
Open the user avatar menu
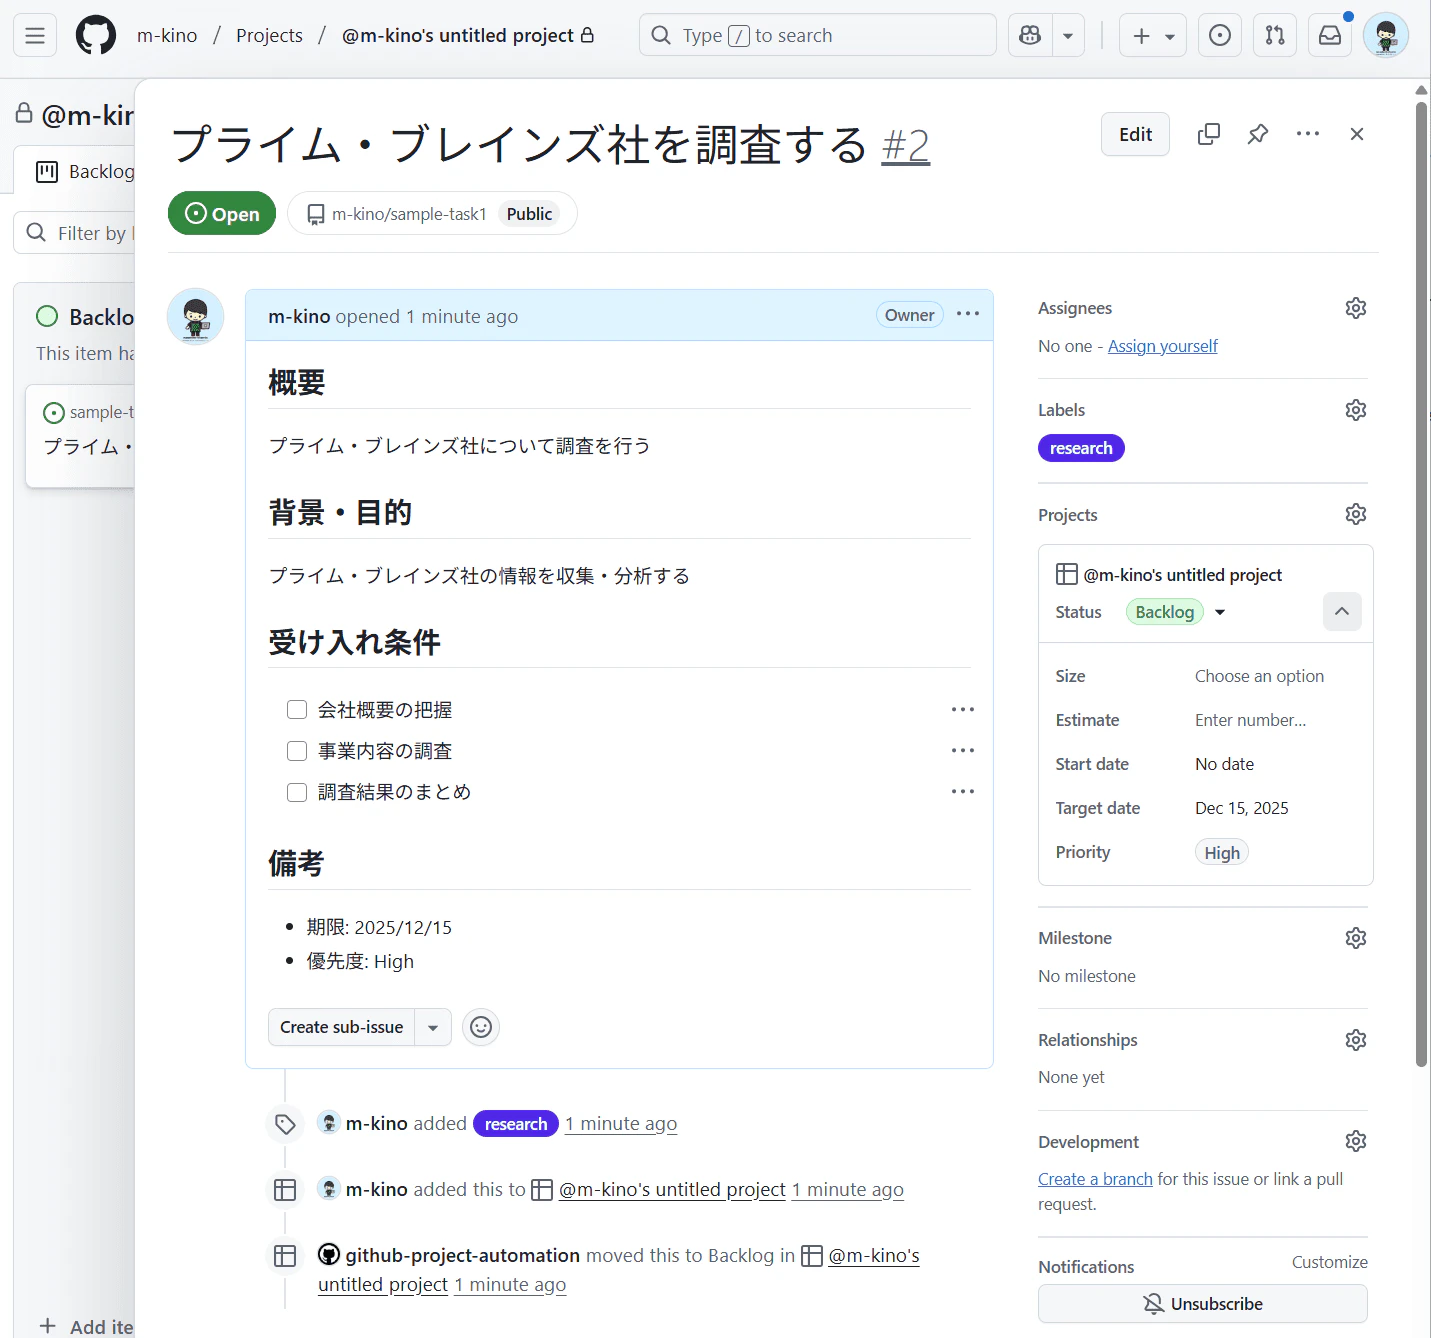1386,36
